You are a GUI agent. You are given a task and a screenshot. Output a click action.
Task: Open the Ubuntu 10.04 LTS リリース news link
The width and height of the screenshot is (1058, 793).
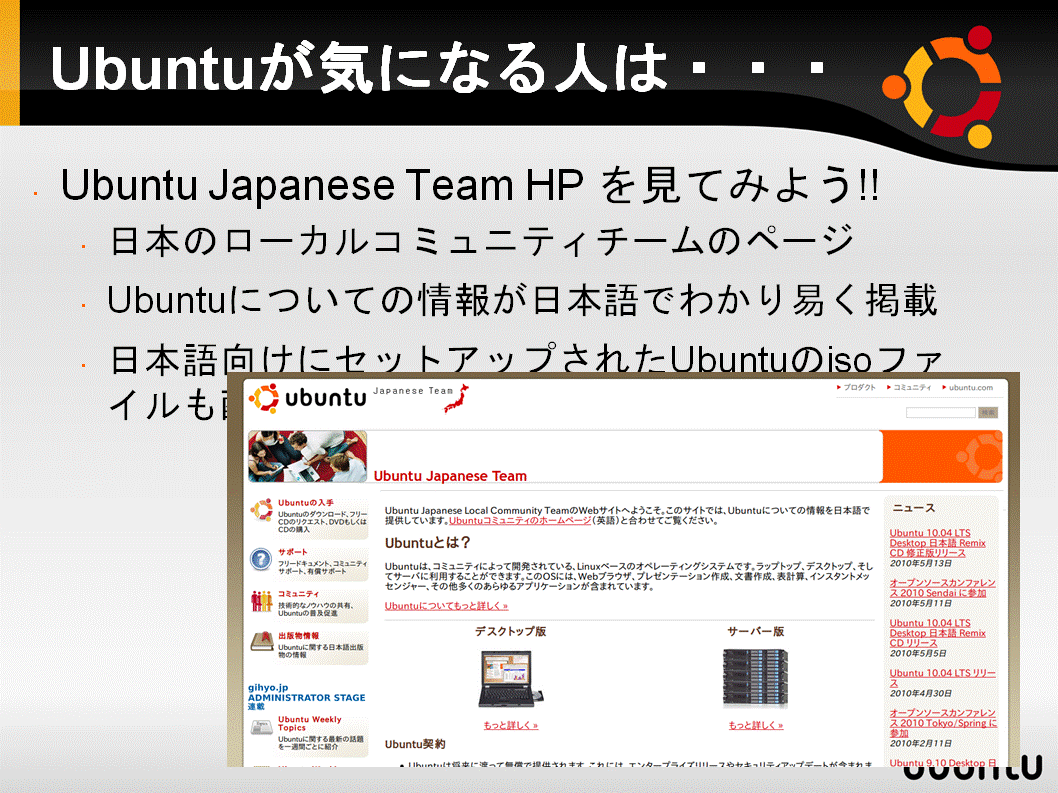click(x=942, y=678)
